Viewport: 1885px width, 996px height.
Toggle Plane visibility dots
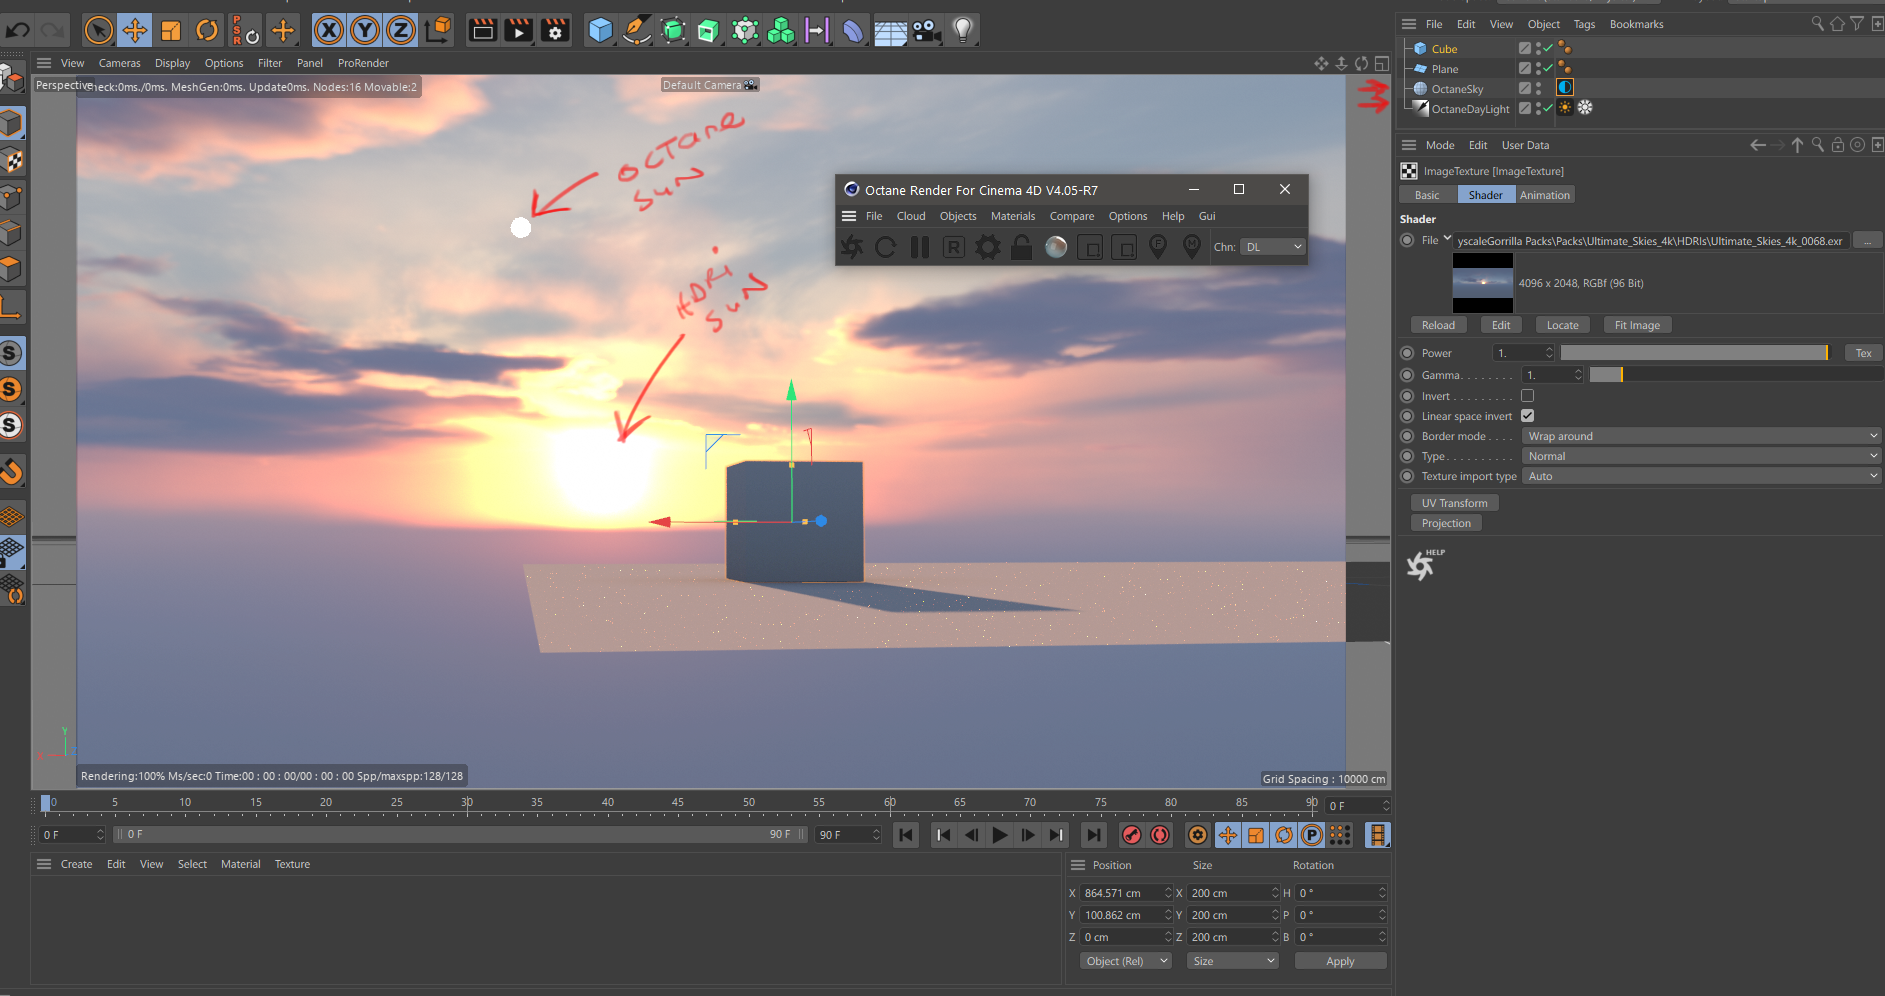(1538, 68)
